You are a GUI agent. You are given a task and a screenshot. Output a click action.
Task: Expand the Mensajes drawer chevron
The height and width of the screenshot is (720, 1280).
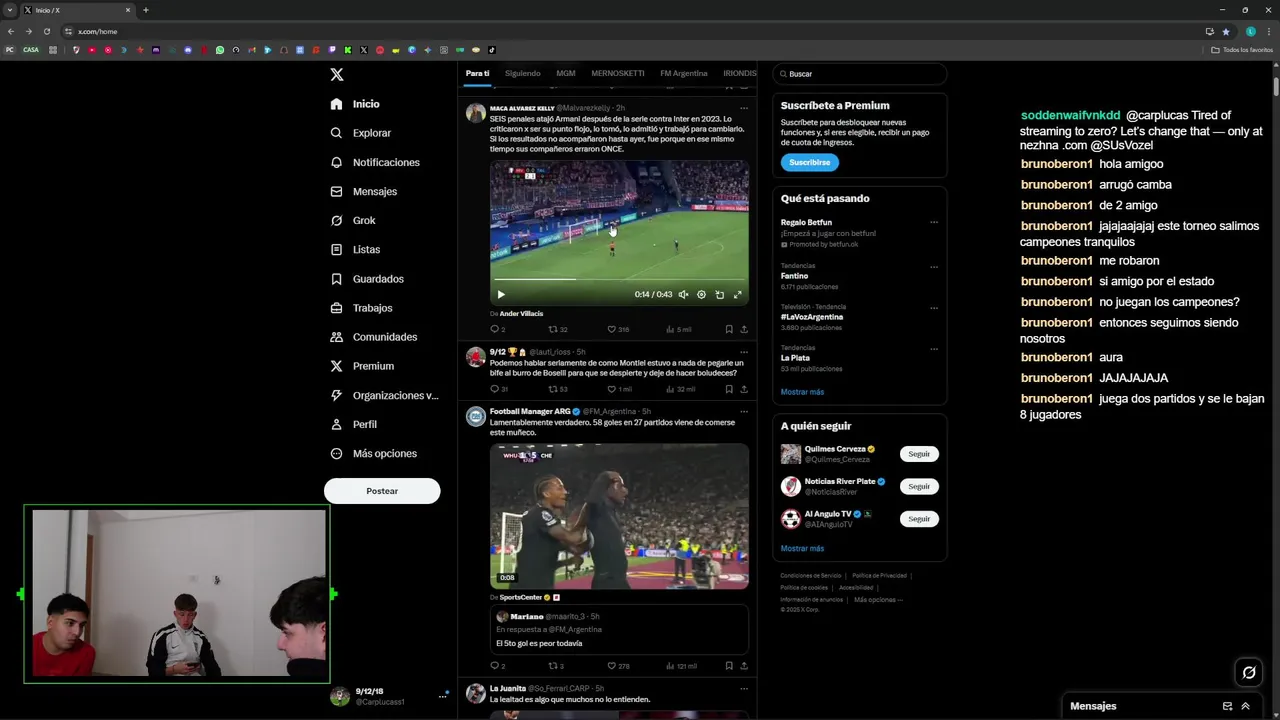point(1245,706)
